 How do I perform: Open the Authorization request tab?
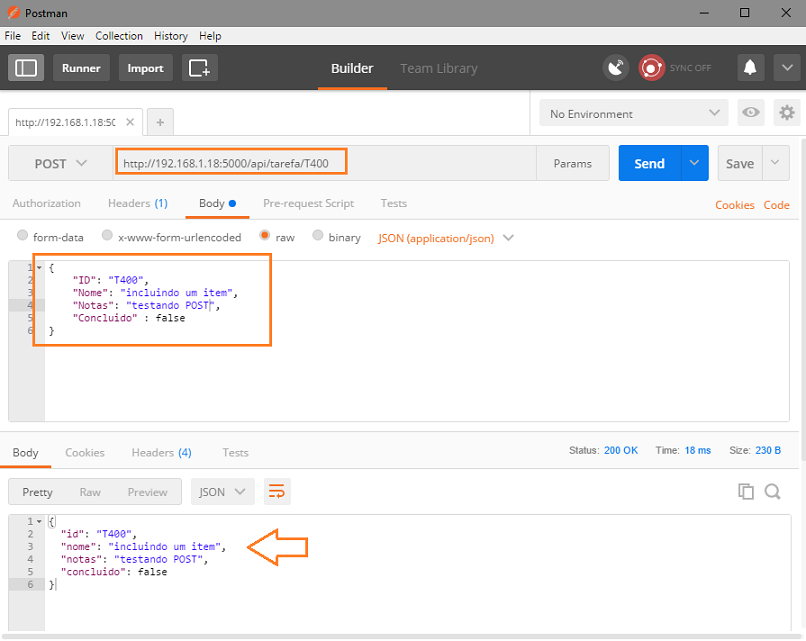[46, 203]
